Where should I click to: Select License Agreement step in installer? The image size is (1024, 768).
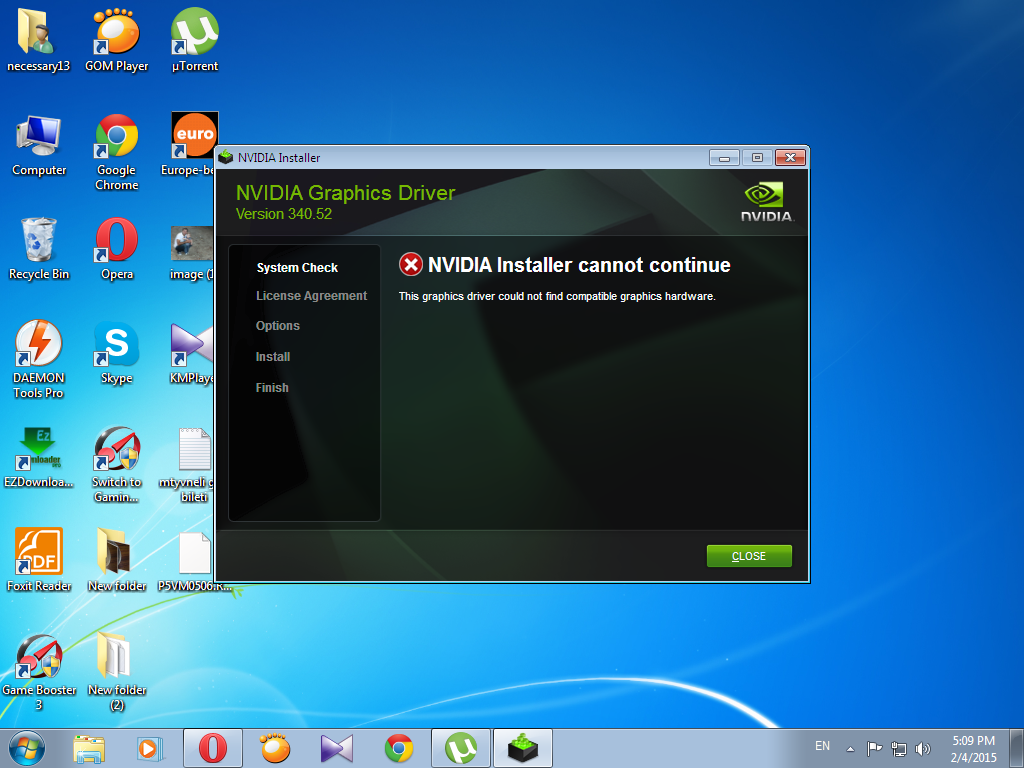[312, 296]
